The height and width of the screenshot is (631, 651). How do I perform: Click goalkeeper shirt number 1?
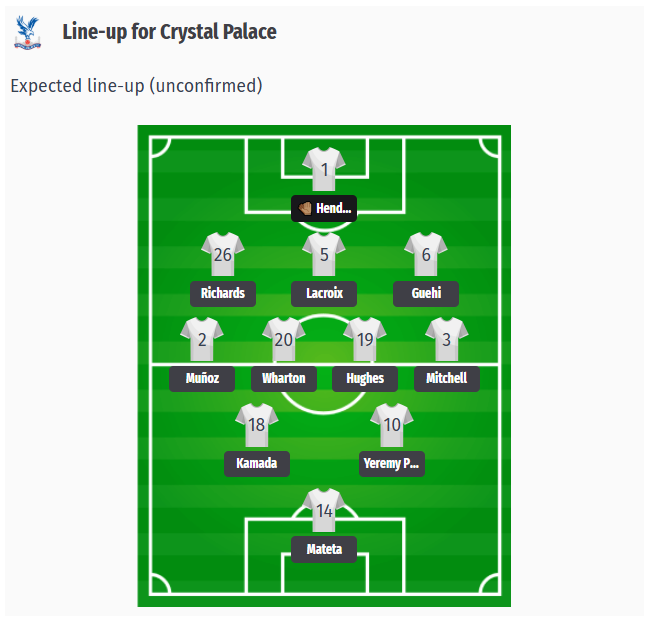(x=324, y=169)
